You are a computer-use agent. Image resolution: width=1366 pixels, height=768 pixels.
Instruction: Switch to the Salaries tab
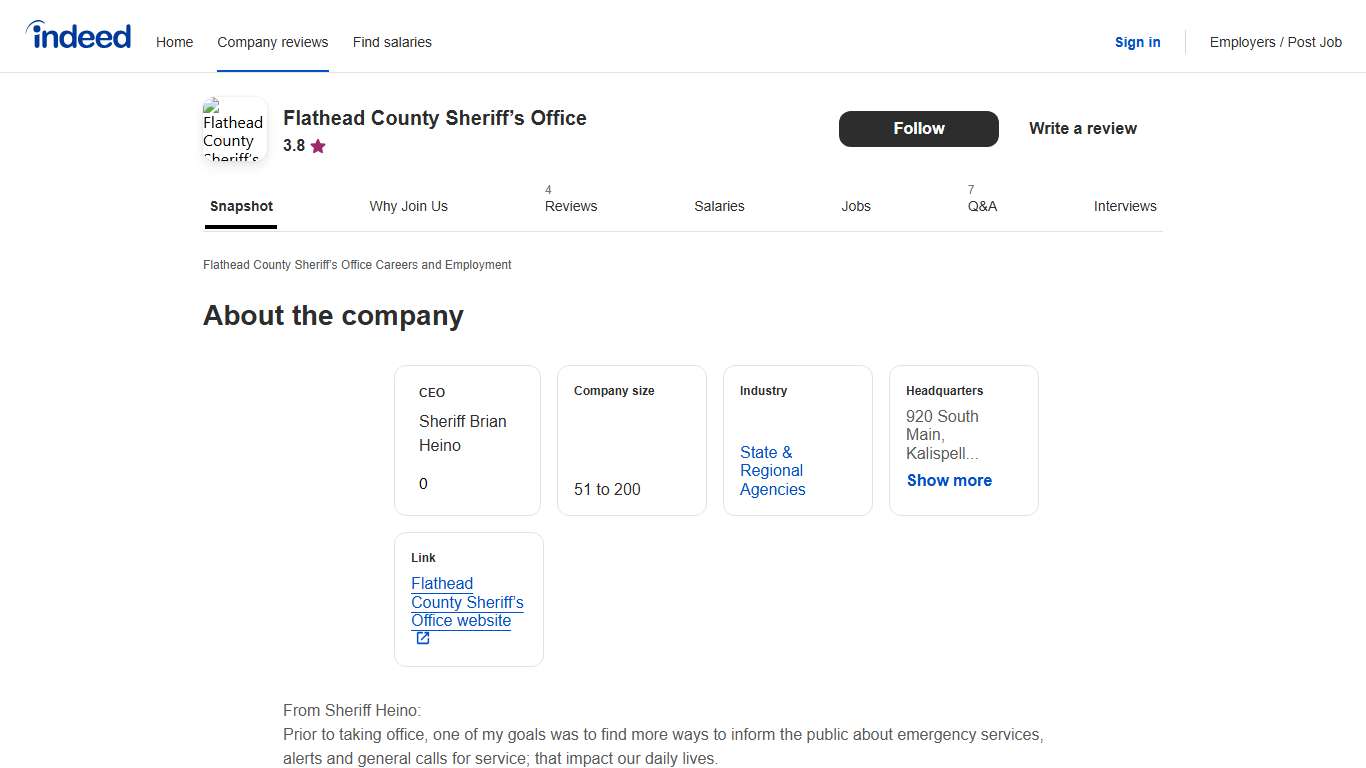(719, 206)
